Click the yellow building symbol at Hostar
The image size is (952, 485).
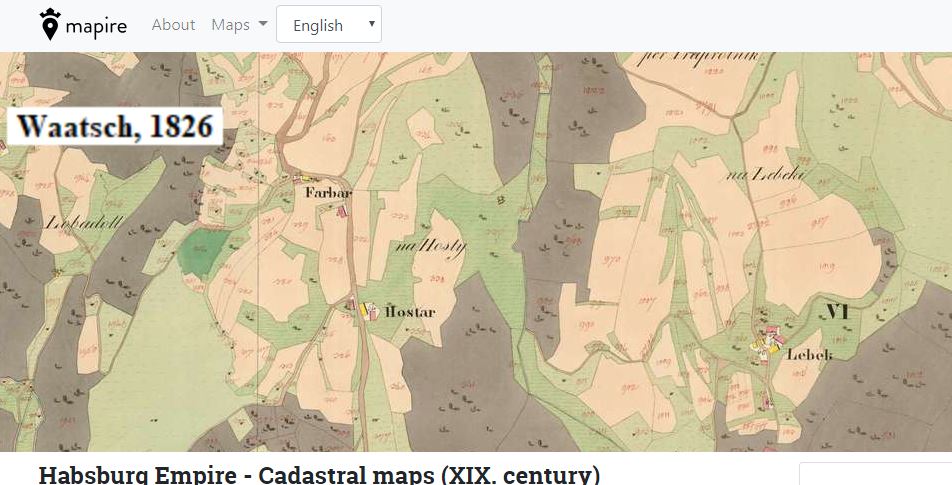click(368, 311)
